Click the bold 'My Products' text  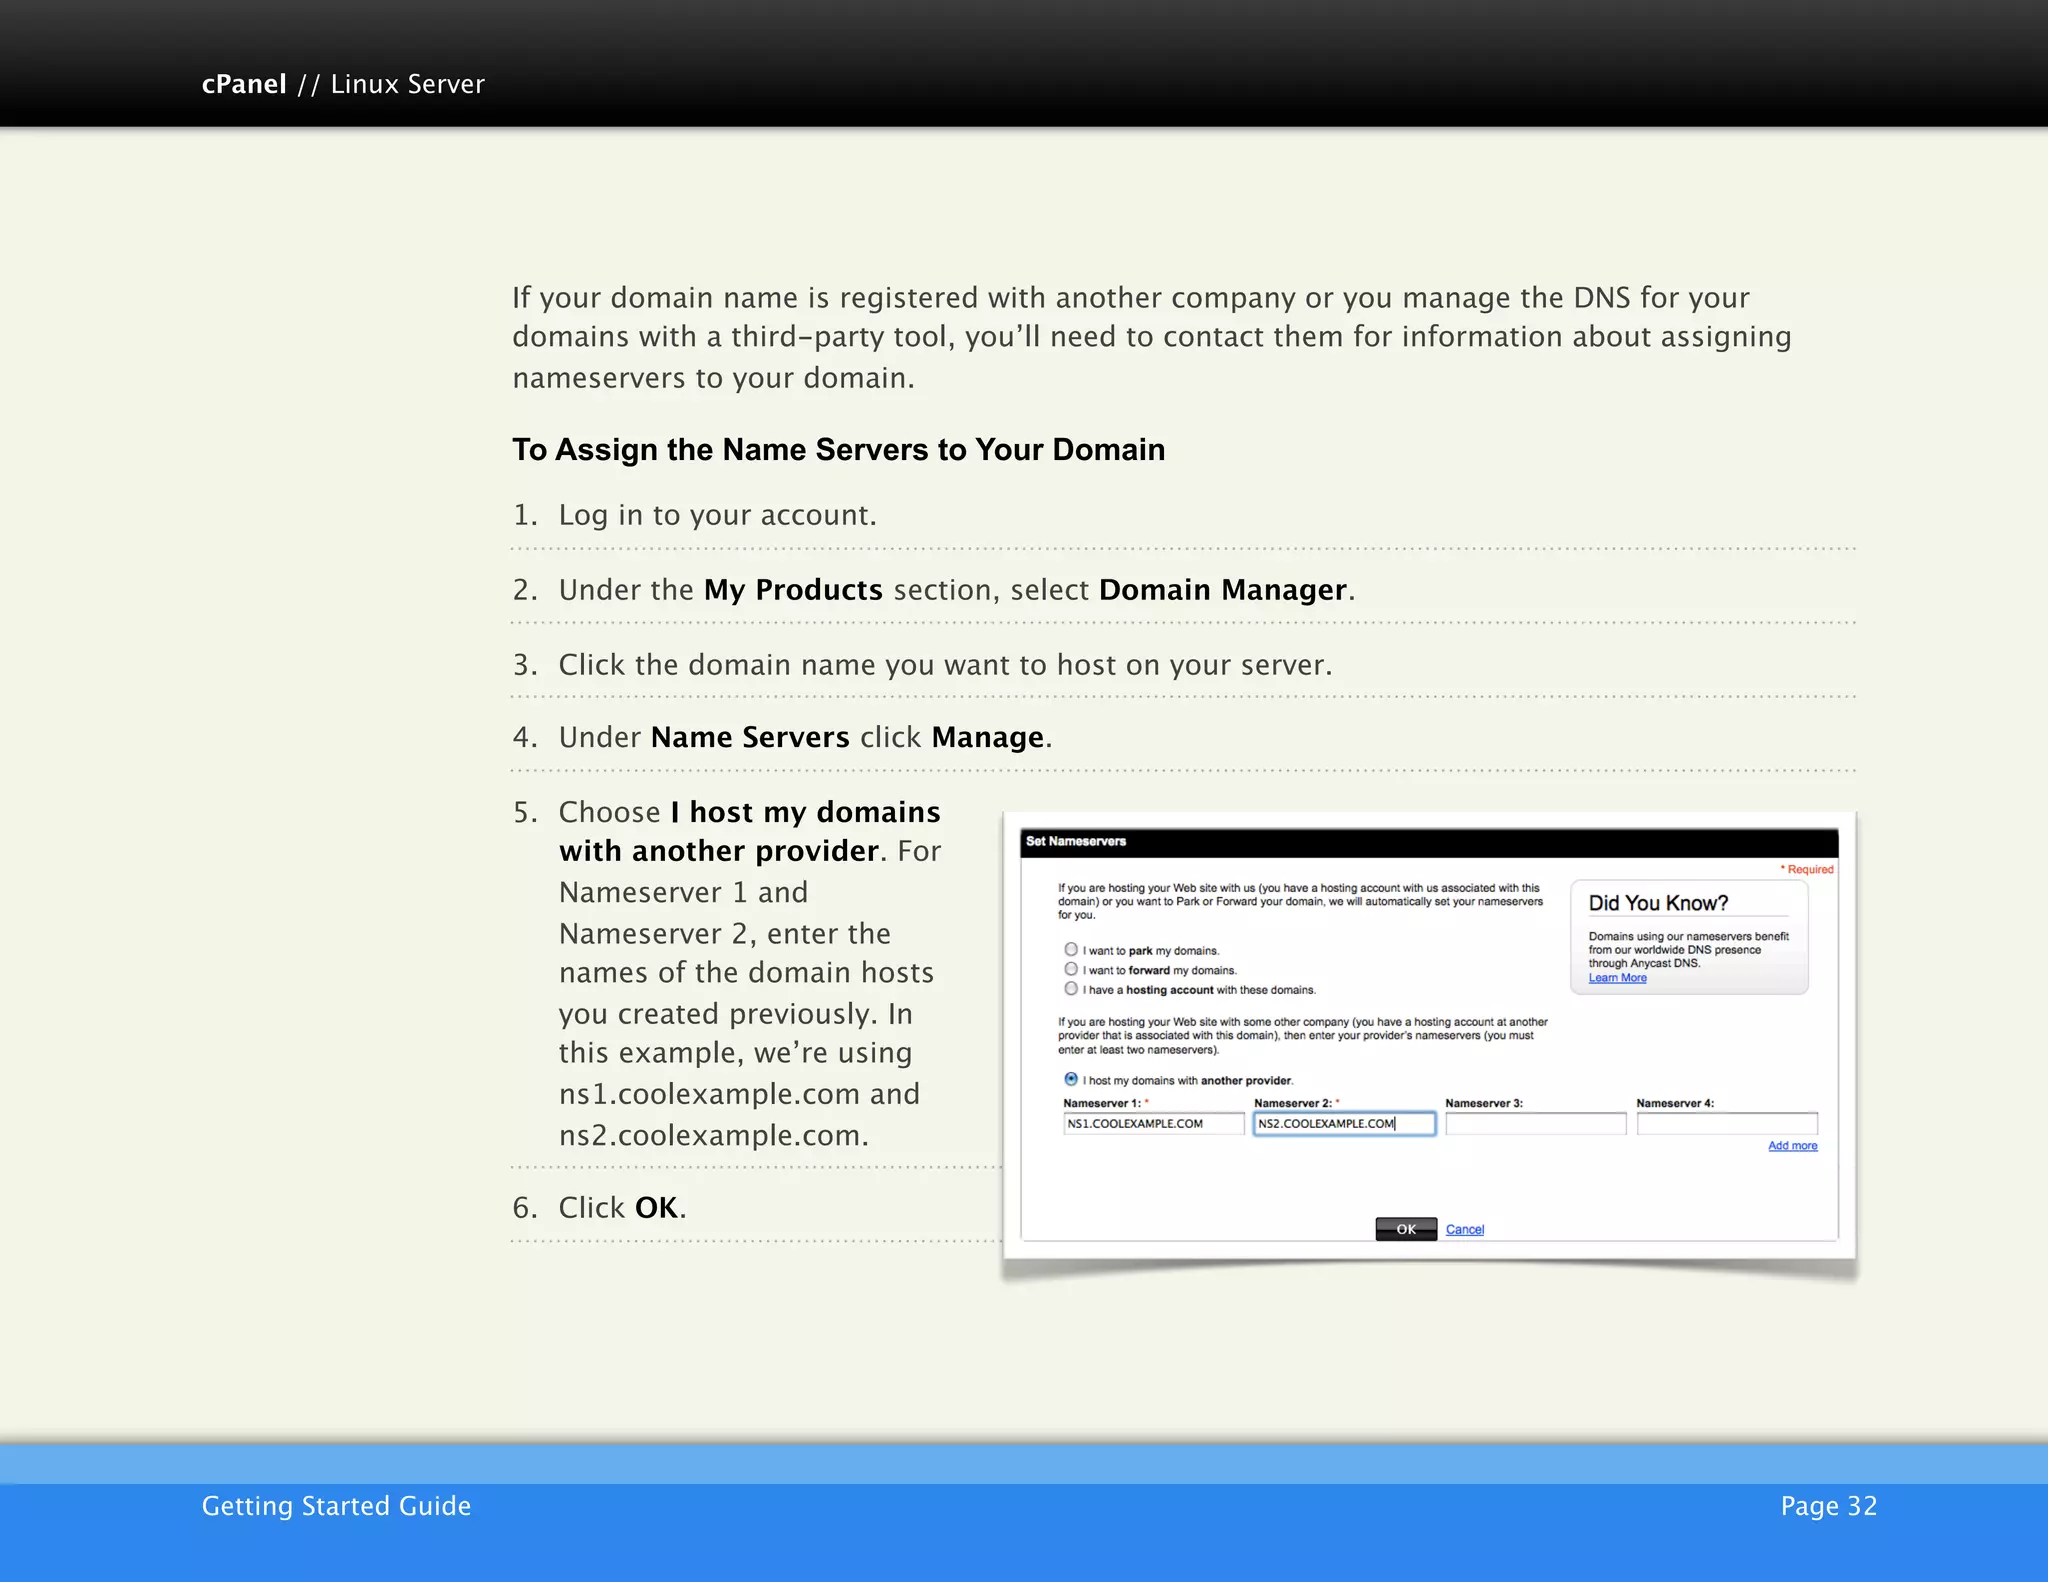tap(793, 590)
